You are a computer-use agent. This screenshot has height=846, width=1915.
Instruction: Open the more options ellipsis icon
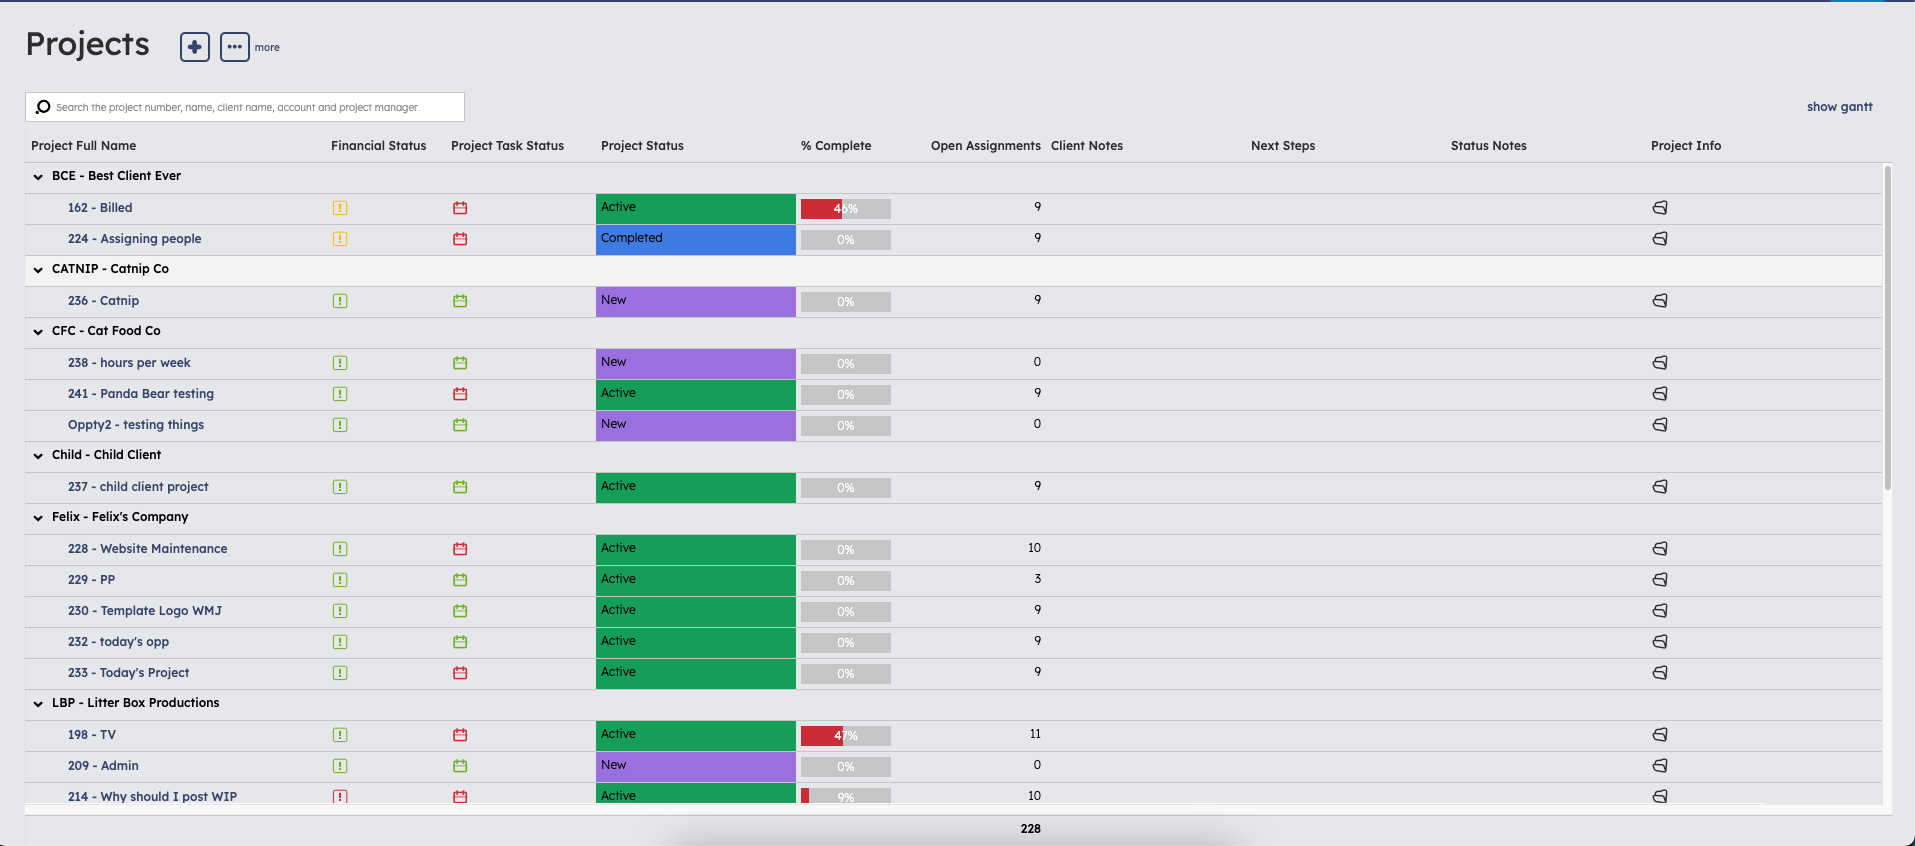click(235, 47)
